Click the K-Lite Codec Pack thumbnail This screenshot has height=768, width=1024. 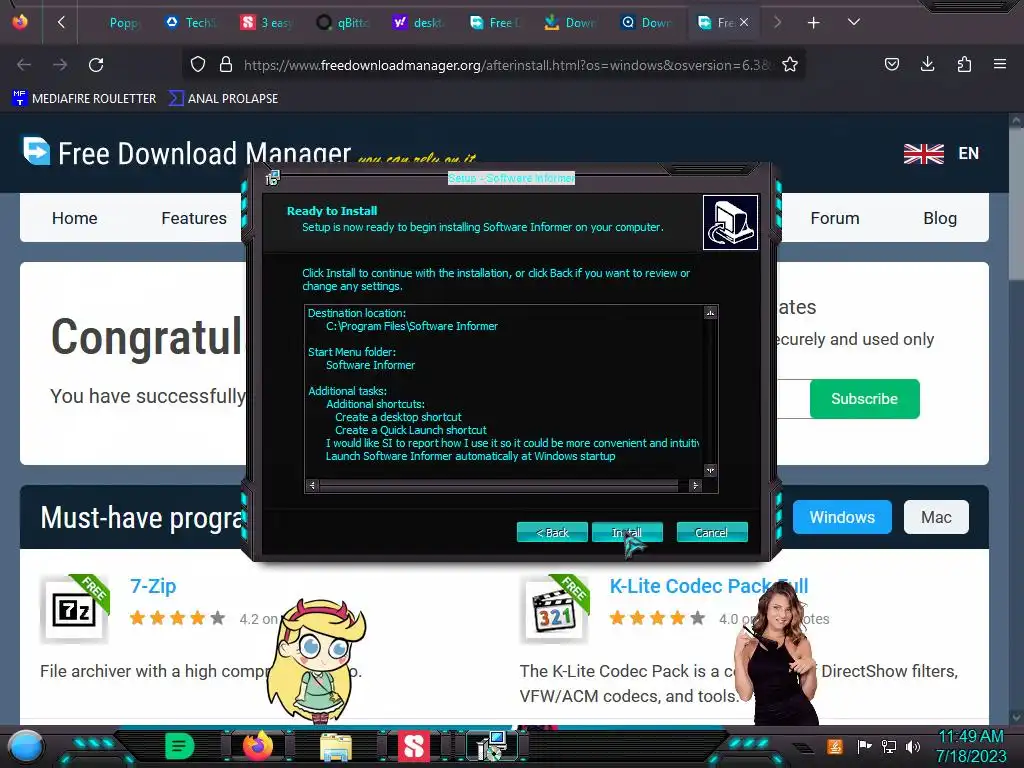(554, 609)
